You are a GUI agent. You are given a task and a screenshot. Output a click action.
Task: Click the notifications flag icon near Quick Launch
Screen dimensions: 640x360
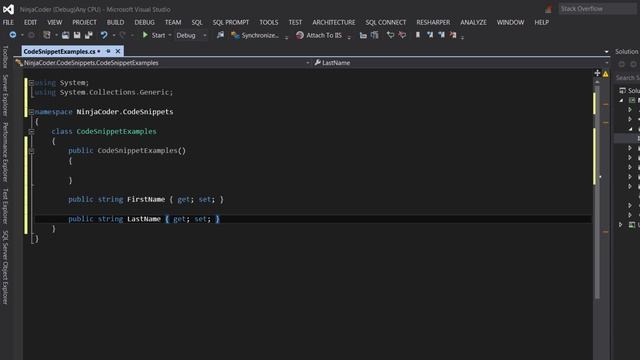point(548,9)
